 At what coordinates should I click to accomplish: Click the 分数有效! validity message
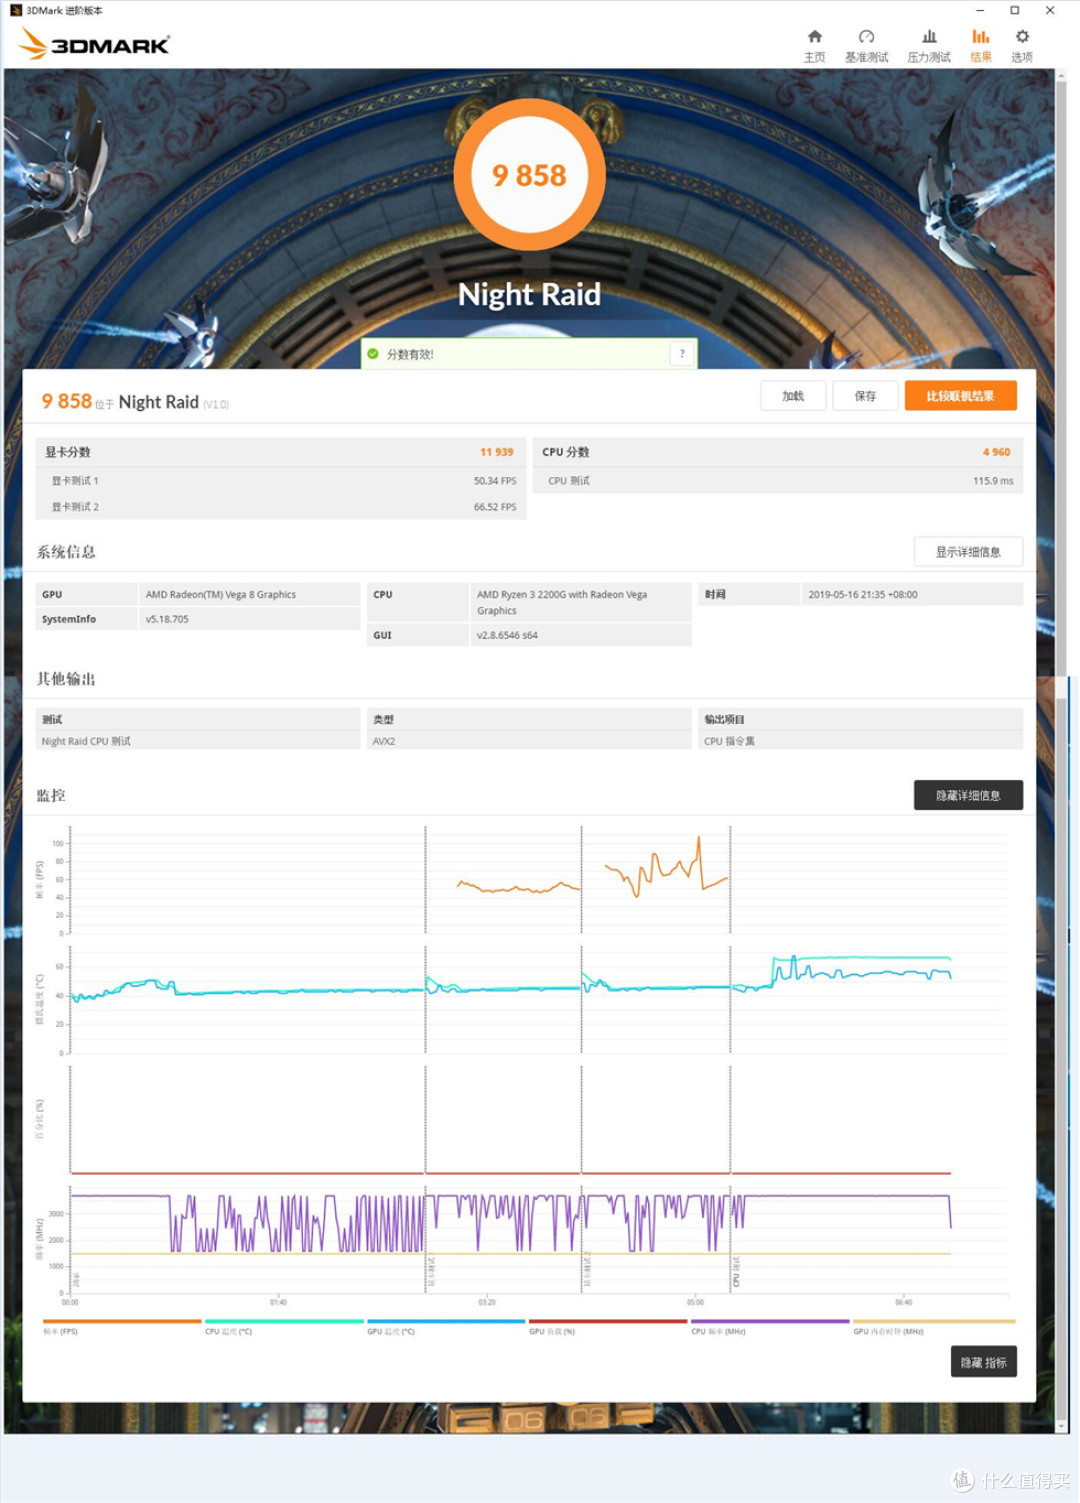pos(410,354)
